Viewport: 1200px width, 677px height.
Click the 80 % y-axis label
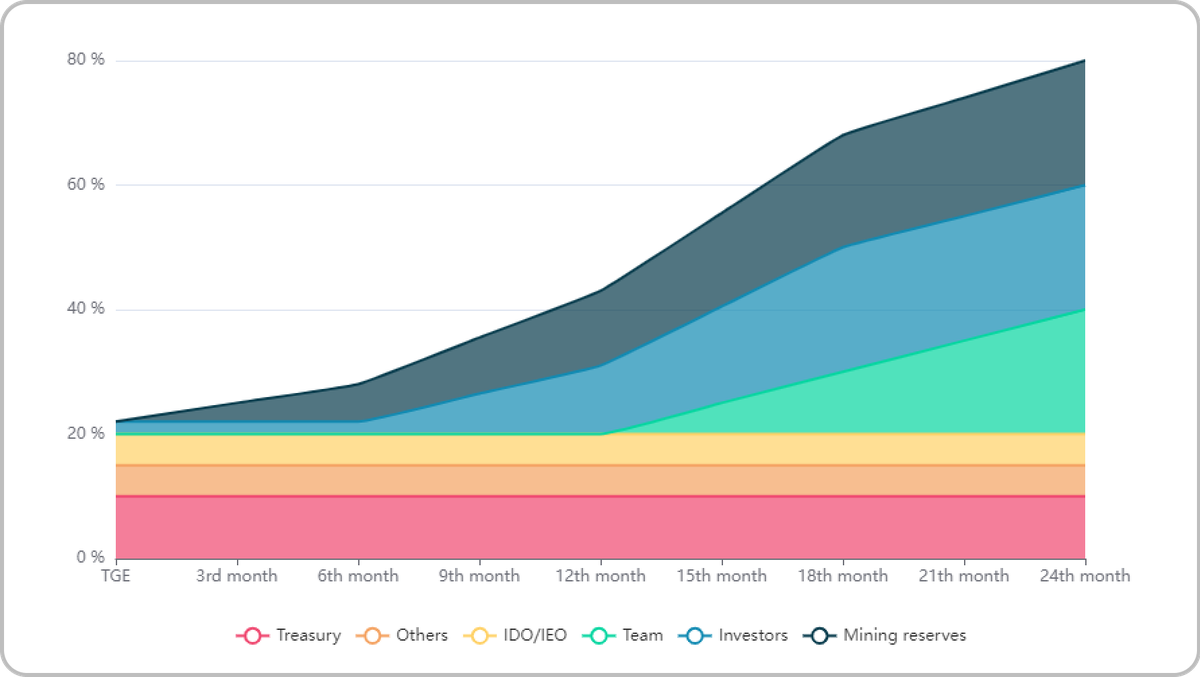point(86,60)
